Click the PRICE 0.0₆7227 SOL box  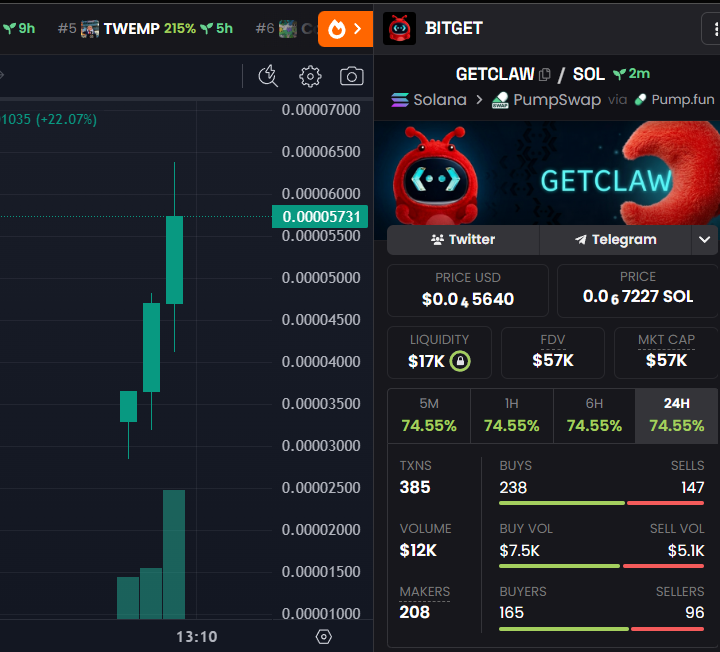pyautogui.click(x=638, y=290)
